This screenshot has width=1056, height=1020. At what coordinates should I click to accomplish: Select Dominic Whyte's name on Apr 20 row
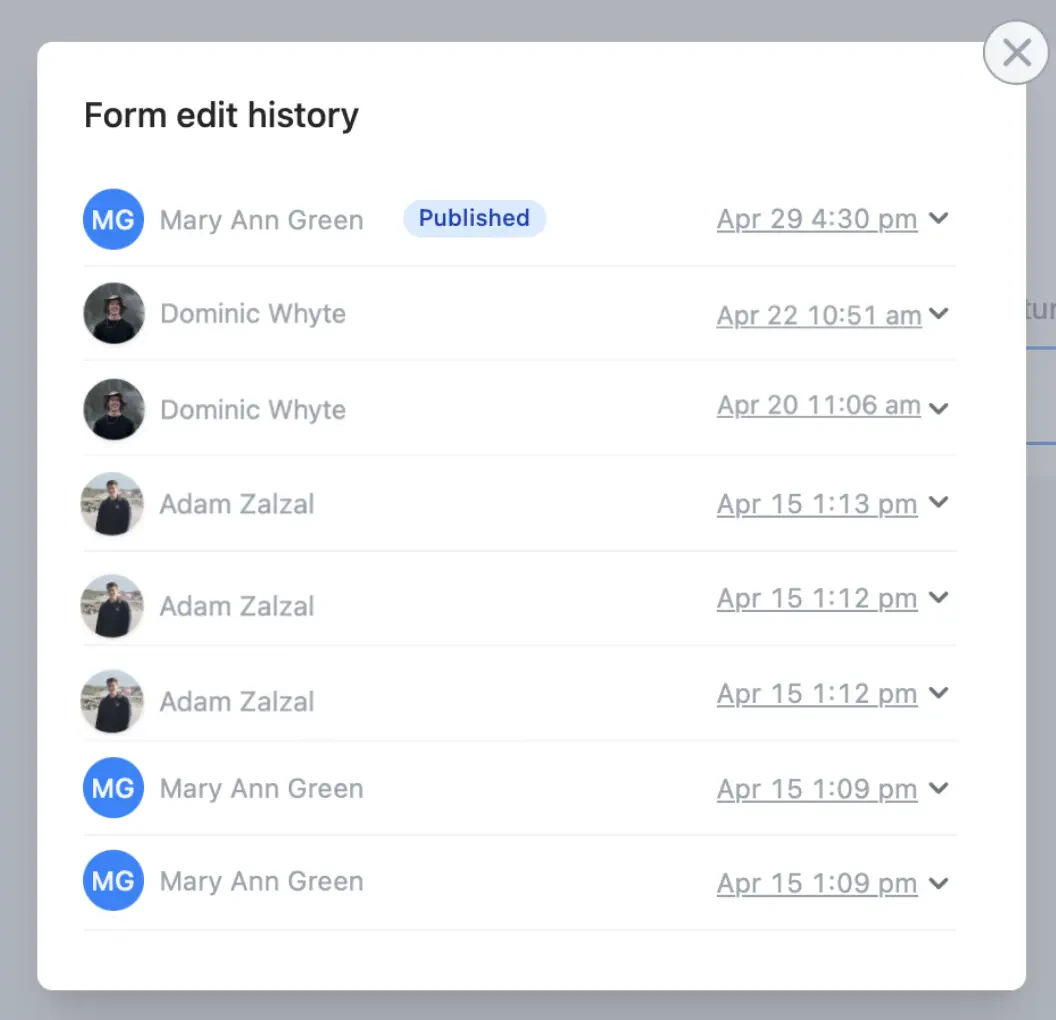[x=252, y=409]
